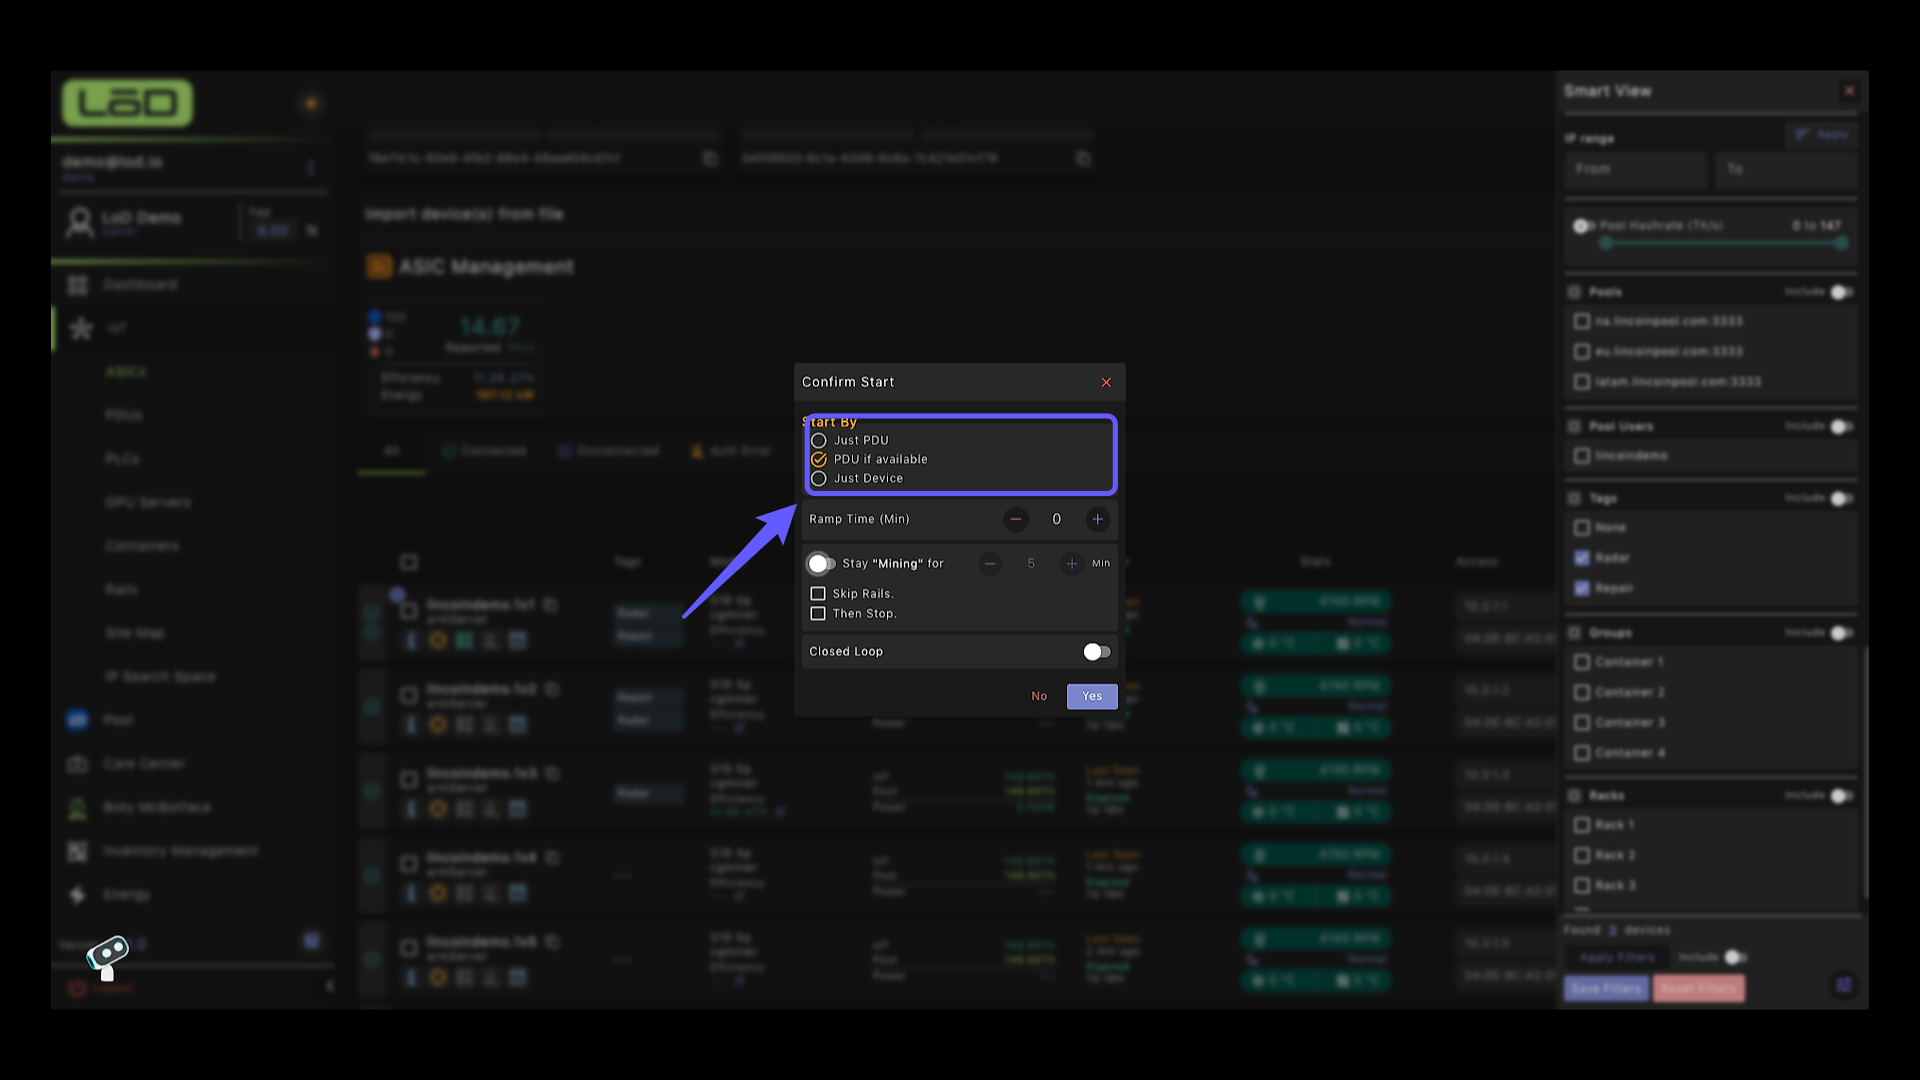Click the Ramp Time value 0
1920x1080 pixels.
point(1057,519)
